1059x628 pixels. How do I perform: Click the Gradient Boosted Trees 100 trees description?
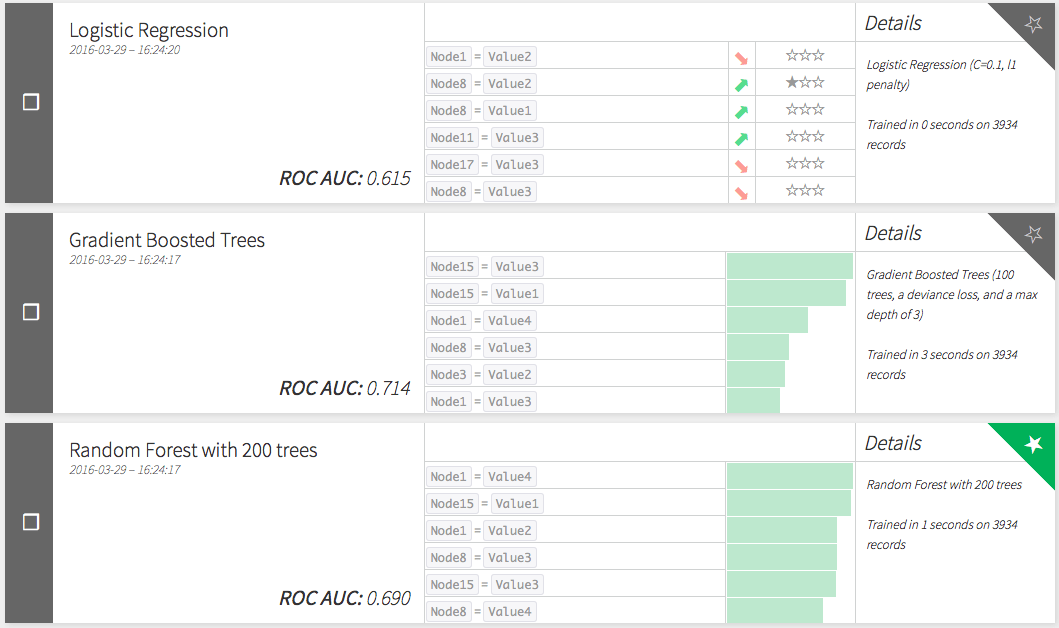click(952, 294)
